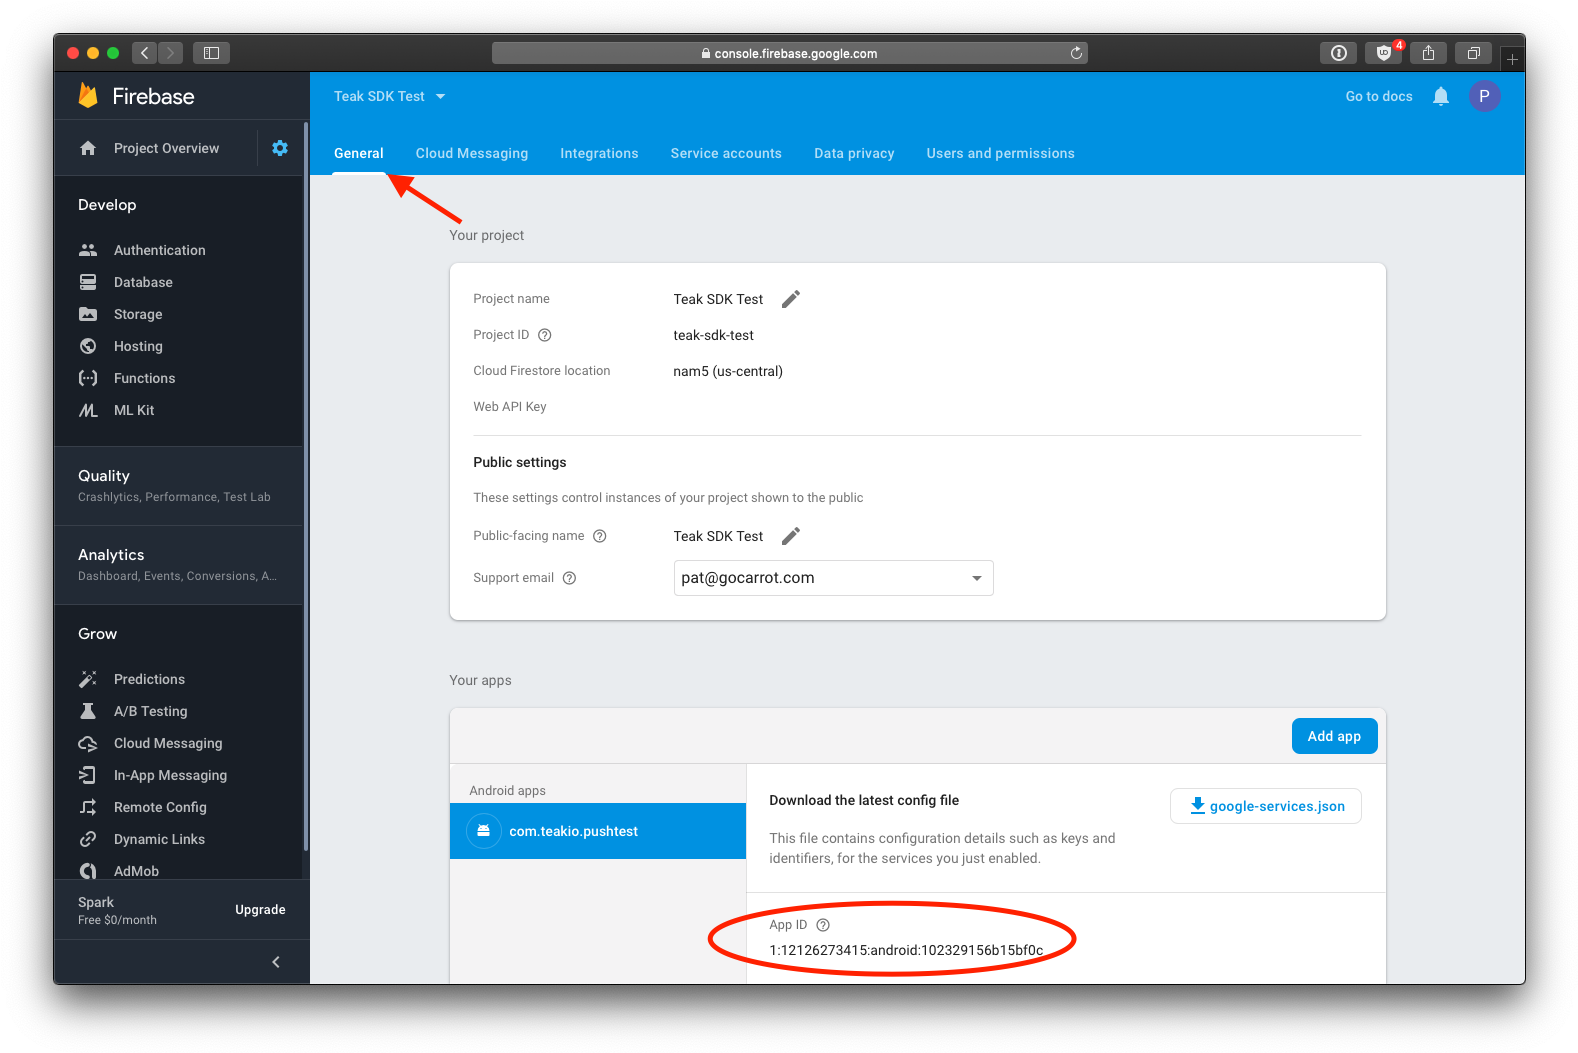Expand the Analytics section

(178, 564)
